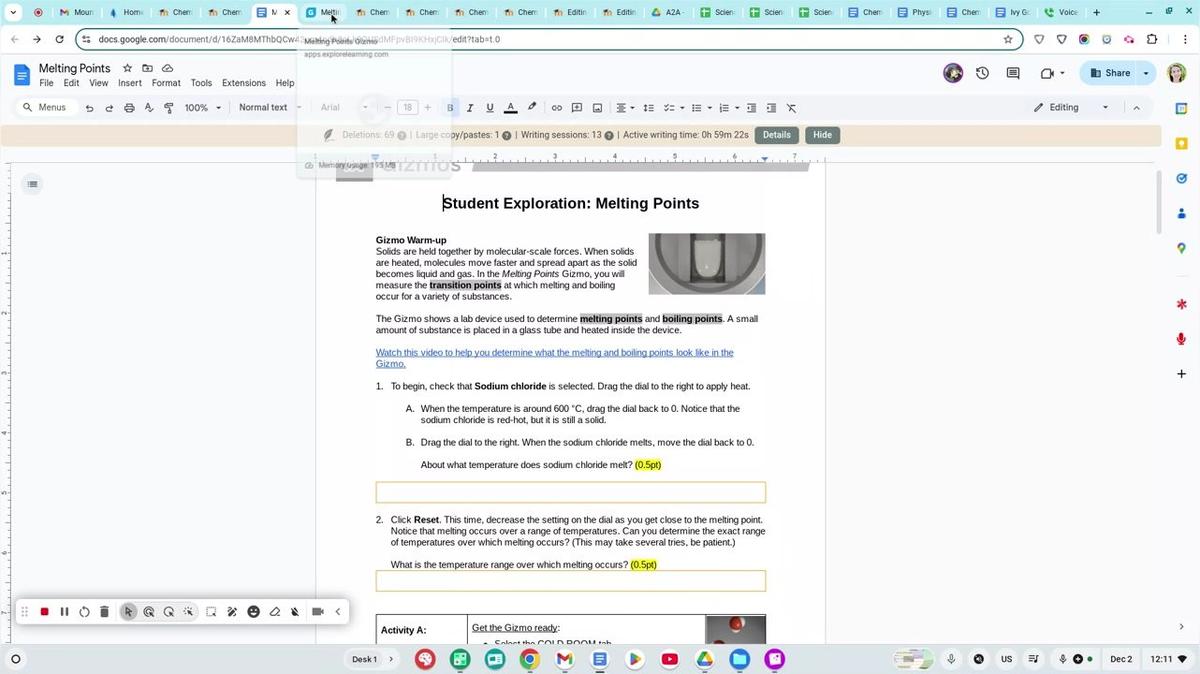This screenshot has height=674, width=1200.
Task: Click the print icon in toolbar
Action: point(129,108)
